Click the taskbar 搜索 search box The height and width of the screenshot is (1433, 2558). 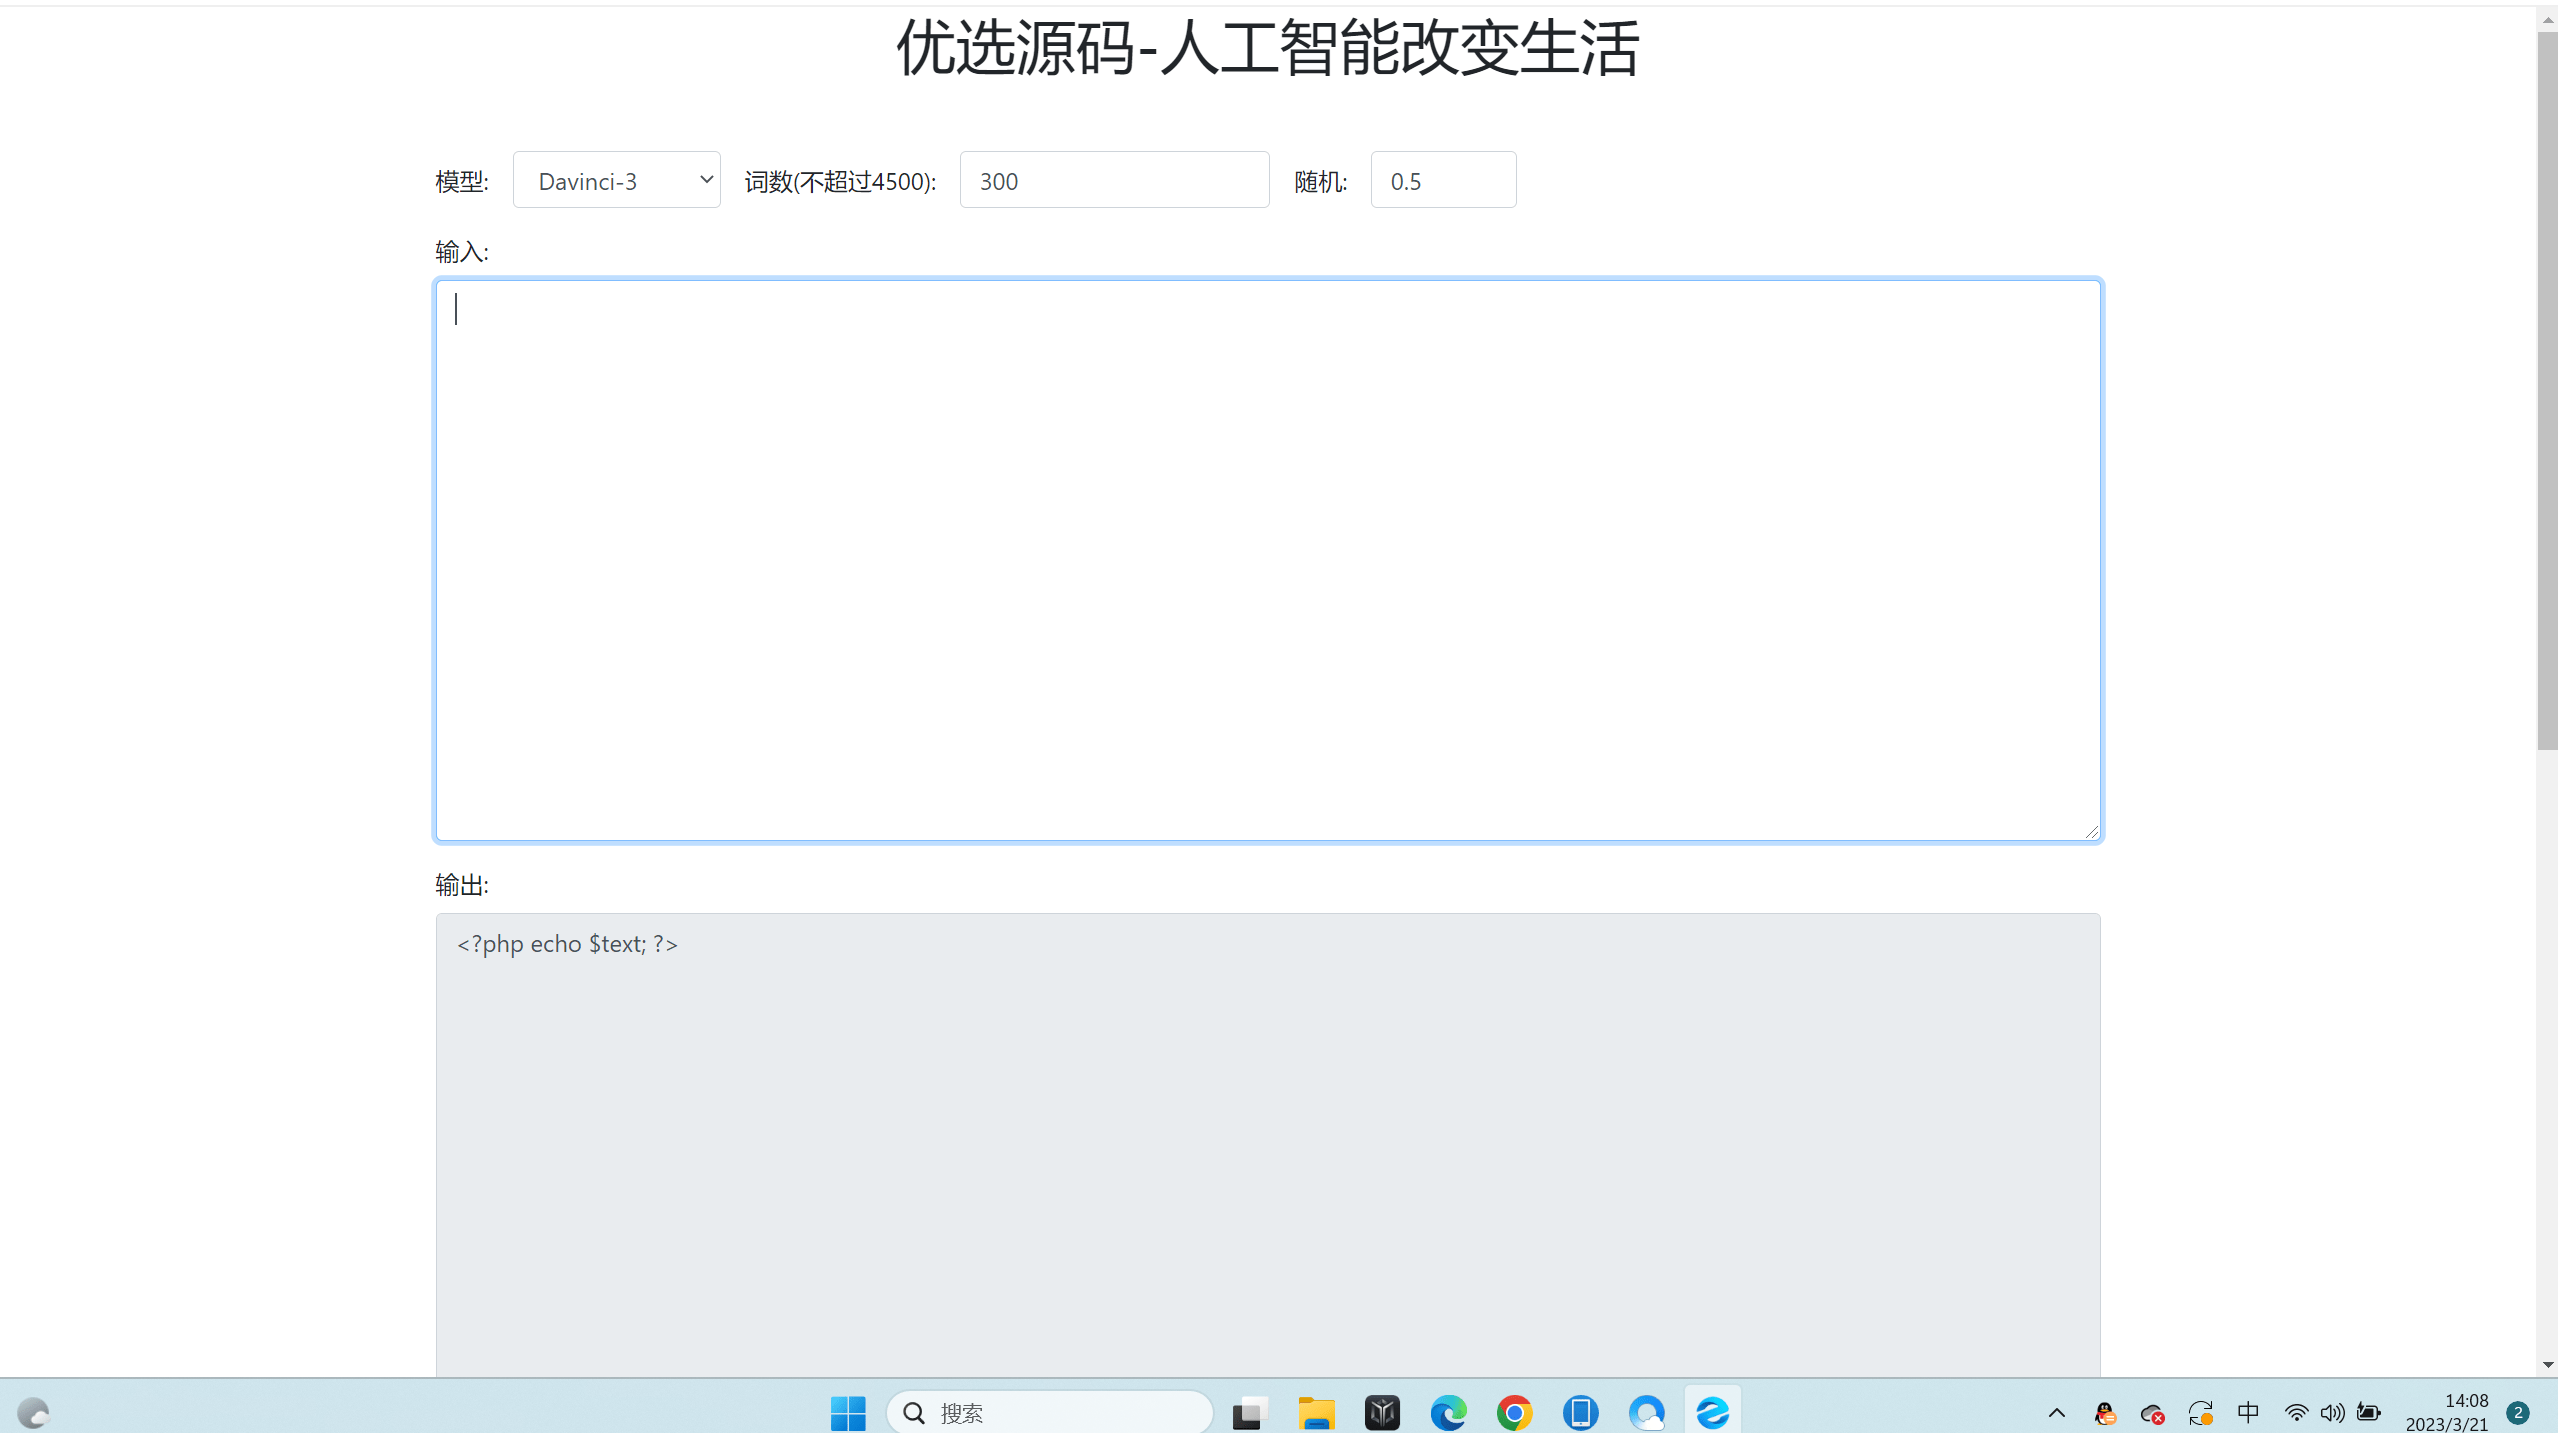(1050, 1412)
